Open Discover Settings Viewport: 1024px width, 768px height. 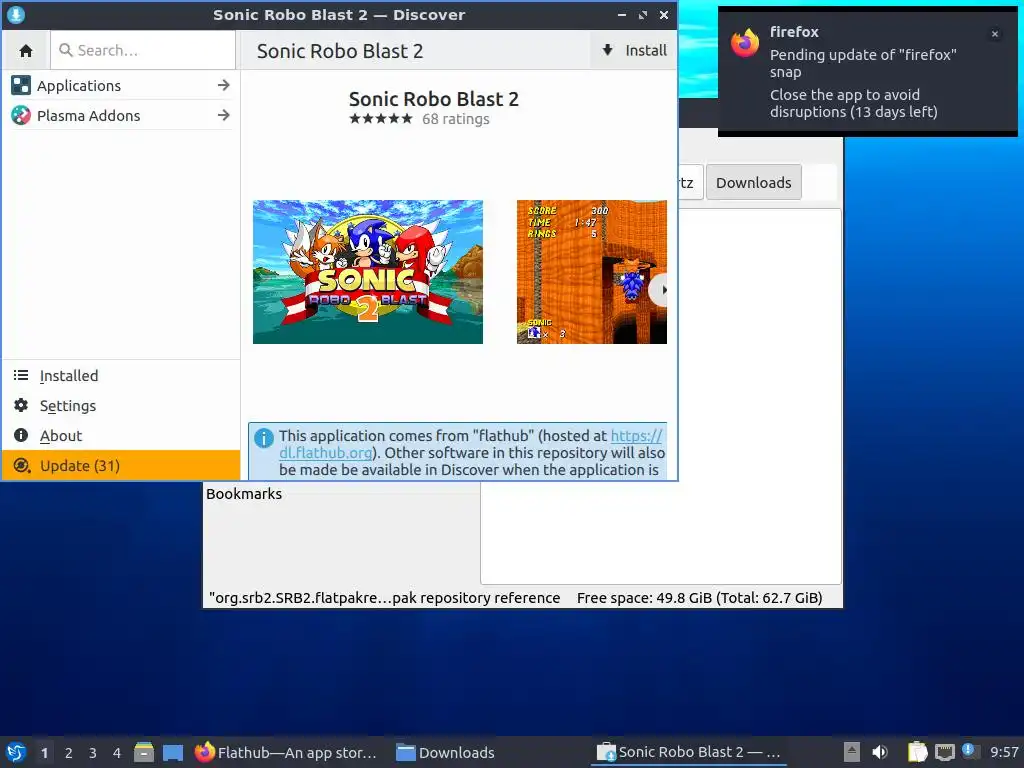pyautogui.click(x=121, y=406)
